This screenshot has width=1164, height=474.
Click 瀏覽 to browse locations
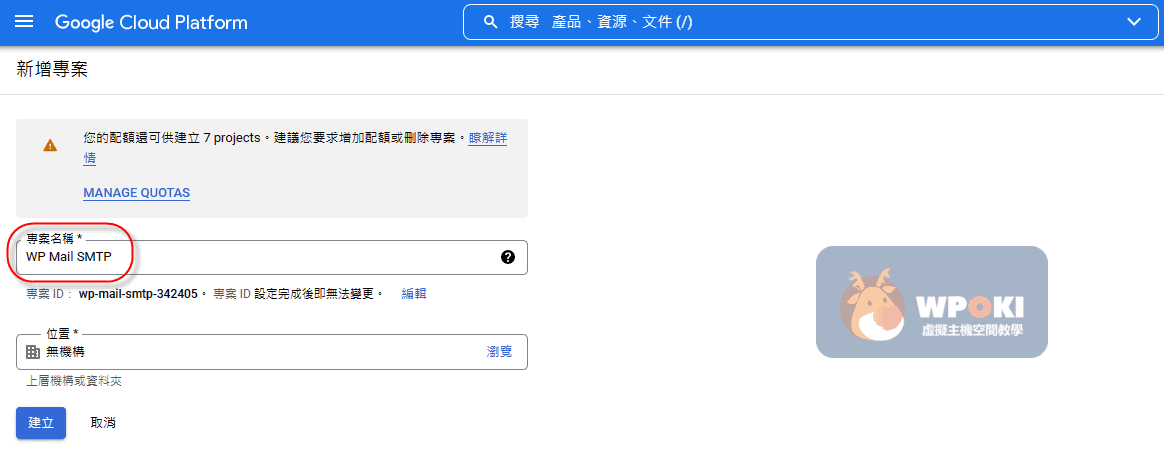pyautogui.click(x=499, y=352)
